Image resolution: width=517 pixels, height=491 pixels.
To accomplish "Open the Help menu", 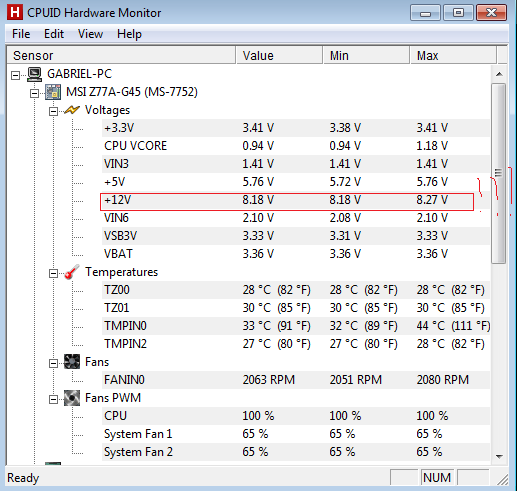I will [x=129, y=34].
